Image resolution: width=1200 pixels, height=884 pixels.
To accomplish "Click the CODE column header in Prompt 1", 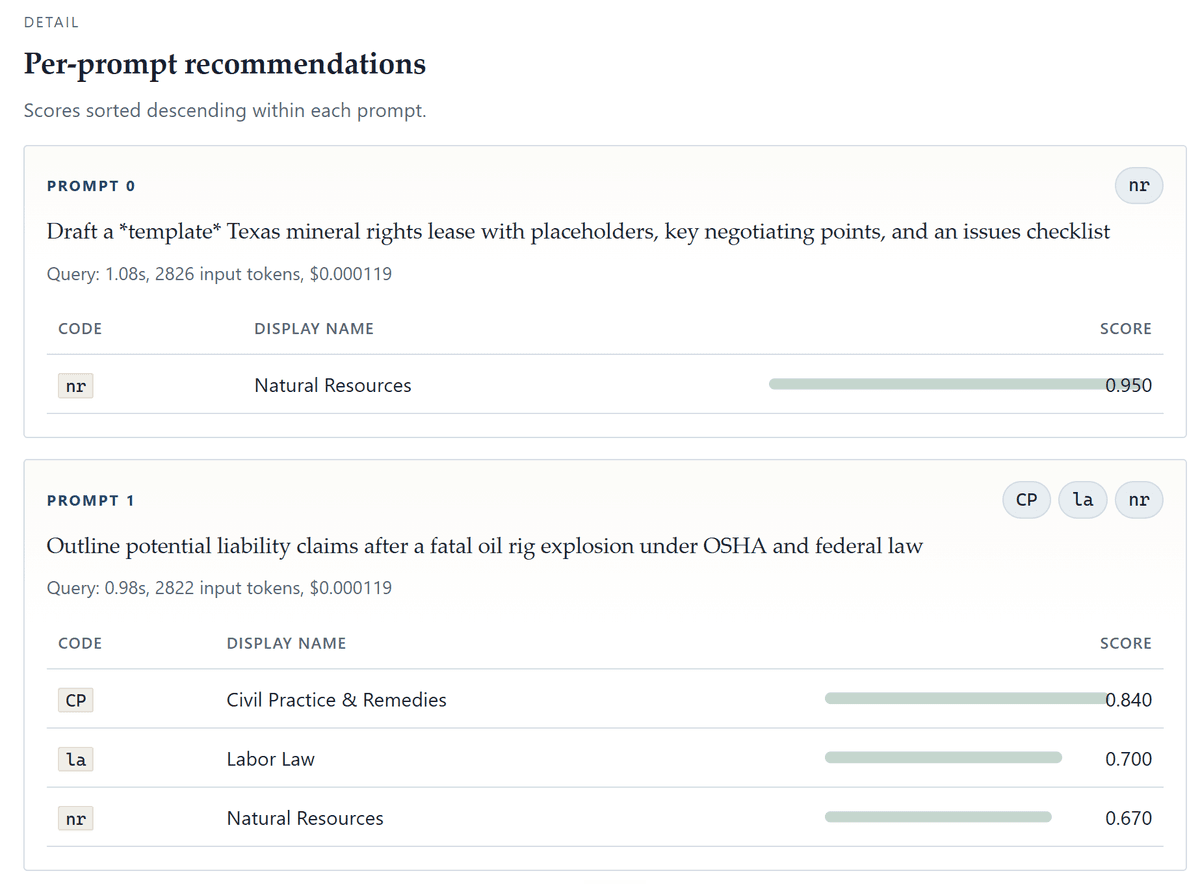I will click(x=80, y=643).
